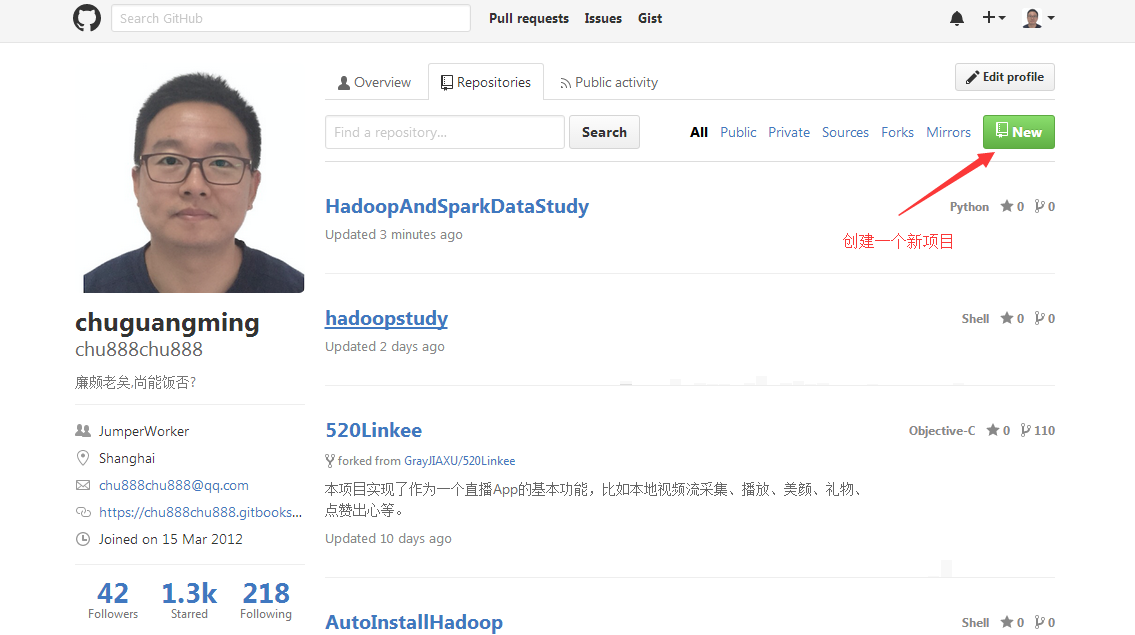Click the Python language label
This screenshot has height=635, width=1135.
pyautogui.click(x=969, y=206)
